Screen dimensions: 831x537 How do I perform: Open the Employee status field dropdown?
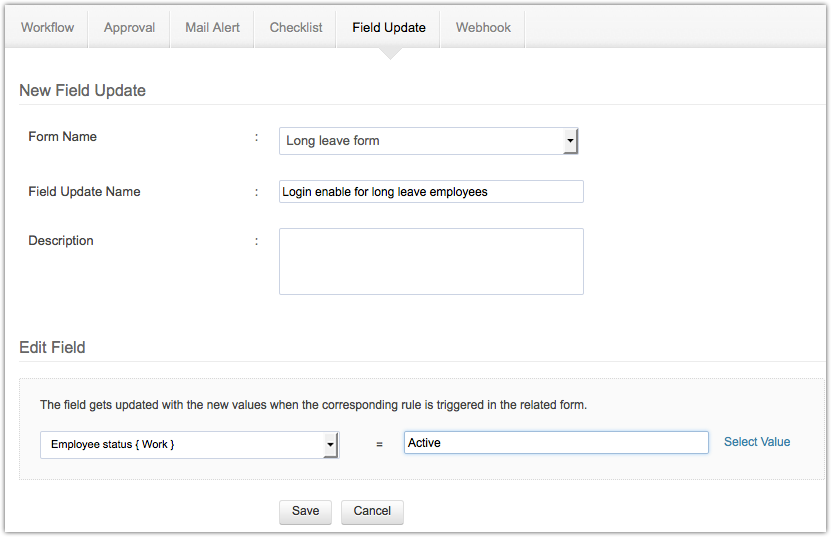(189, 444)
